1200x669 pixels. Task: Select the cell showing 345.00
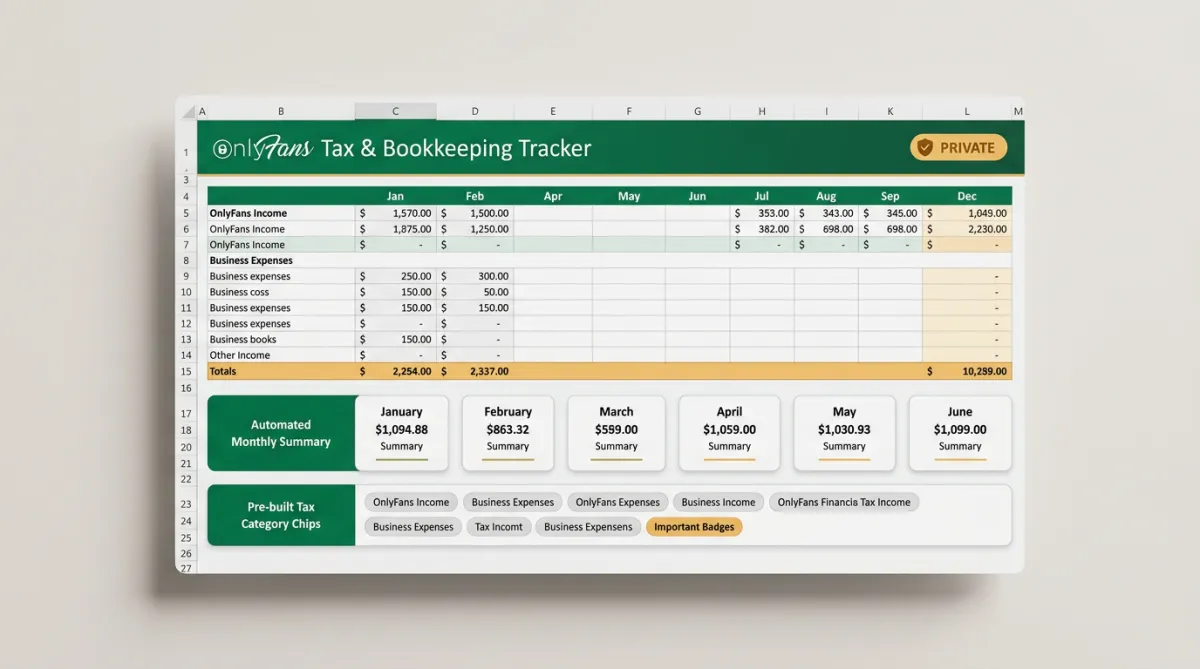[890, 213]
